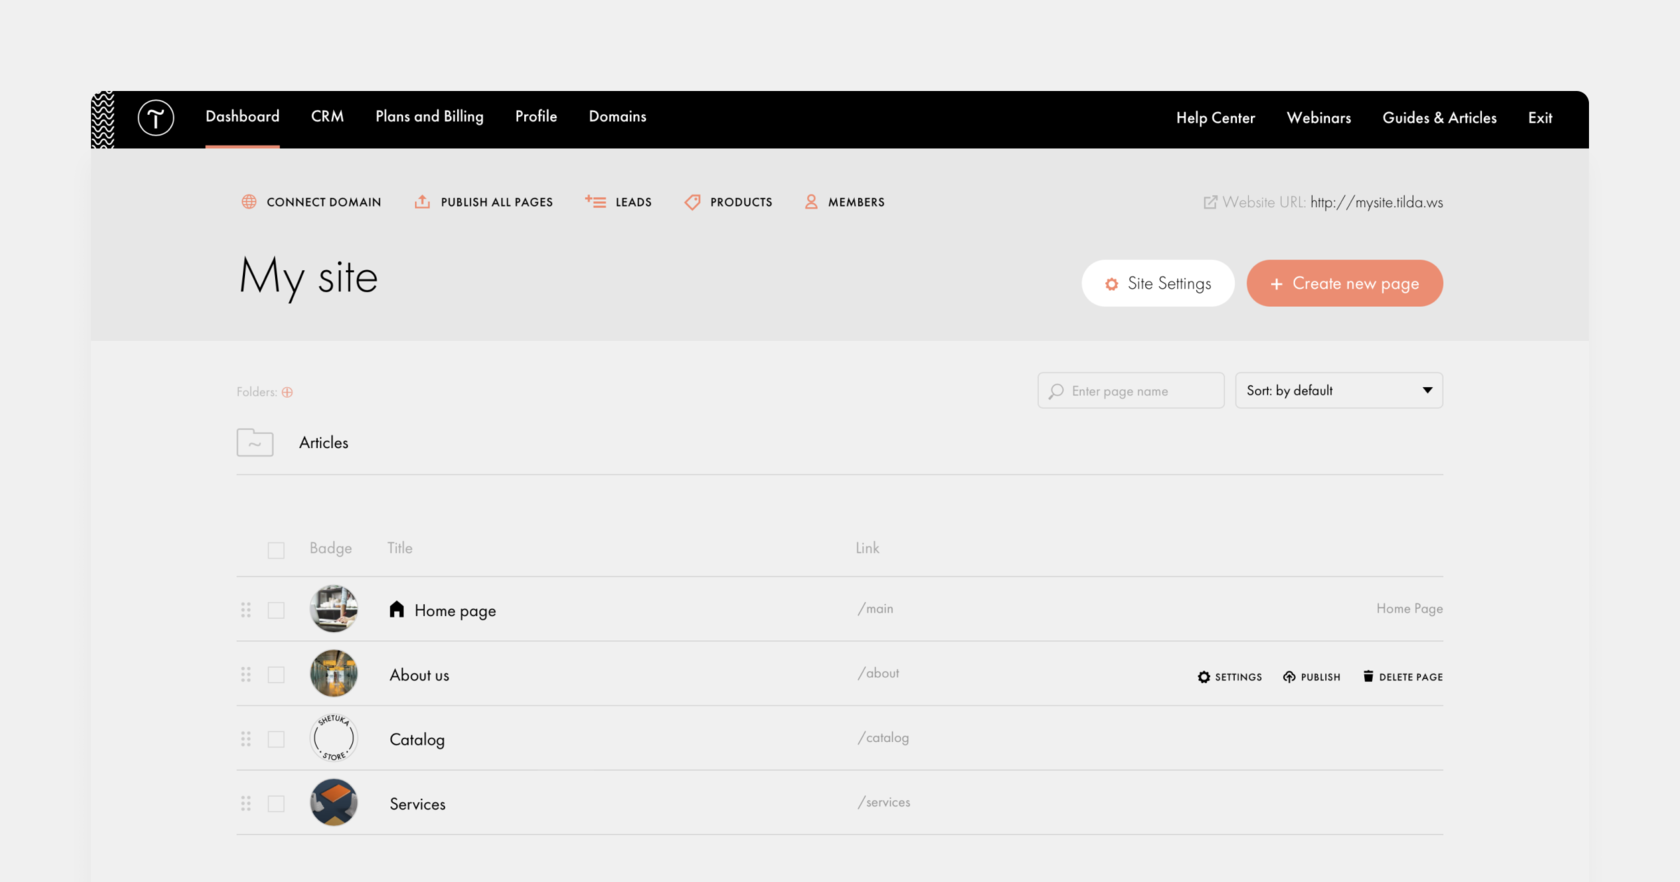The height and width of the screenshot is (882, 1680).
Task: Click the Connect Domain globe icon
Action: point(249,202)
